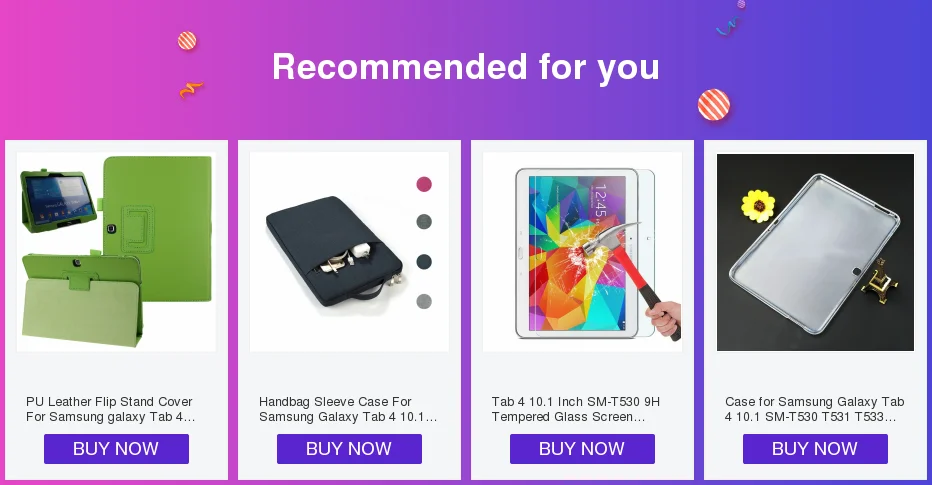Viewport: 932px width, 485px height.
Task: Open the green leather flip cover image
Action: click(116, 252)
